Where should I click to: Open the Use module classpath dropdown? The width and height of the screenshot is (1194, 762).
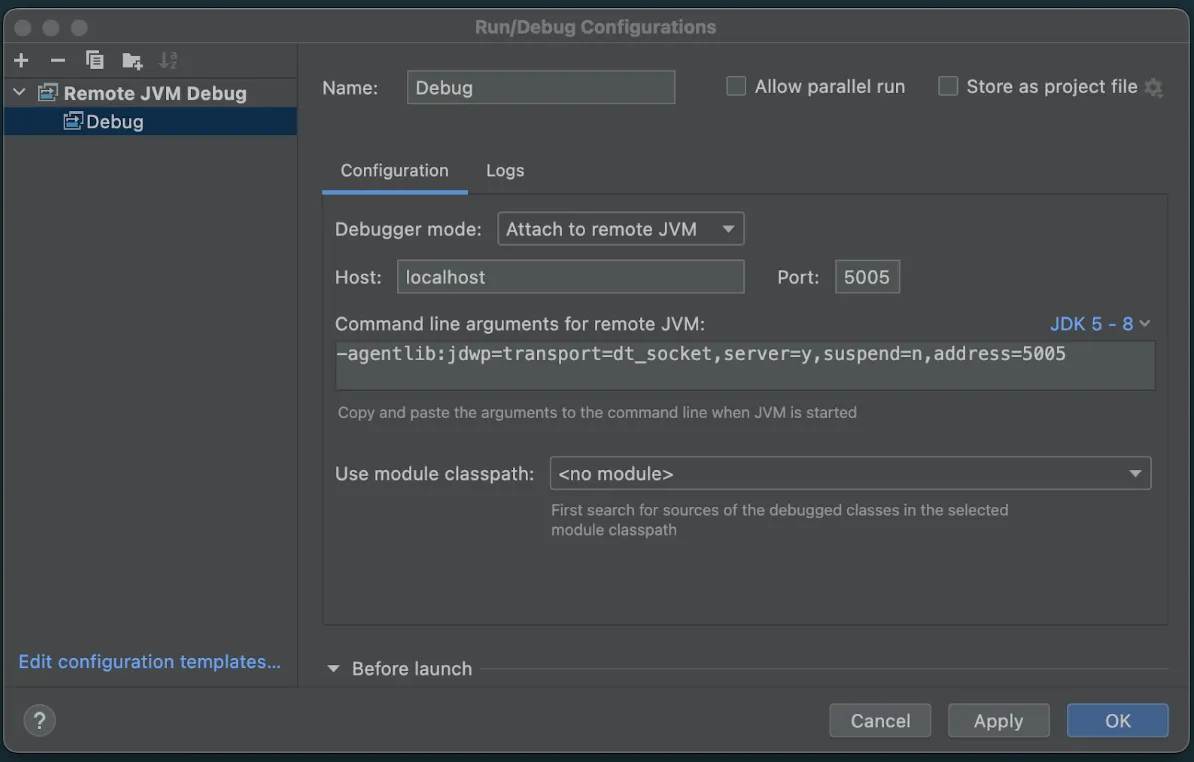(x=850, y=473)
